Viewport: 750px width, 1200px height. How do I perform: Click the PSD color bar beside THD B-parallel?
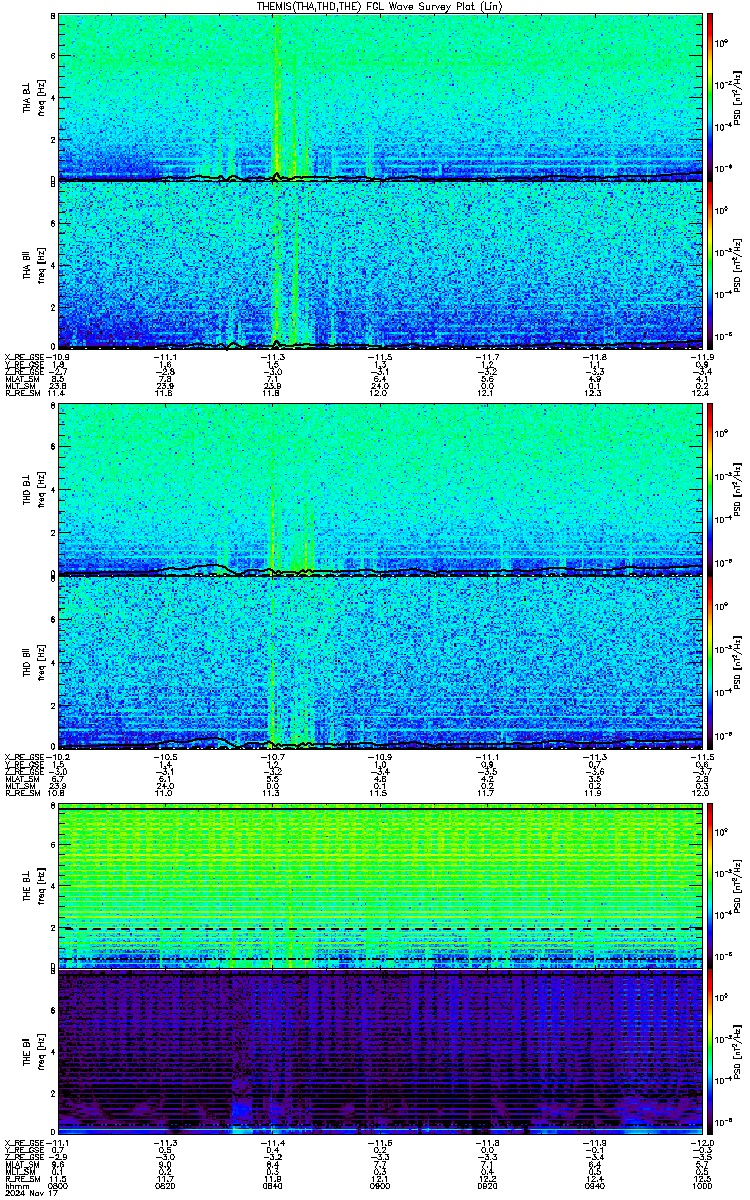point(710,661)
